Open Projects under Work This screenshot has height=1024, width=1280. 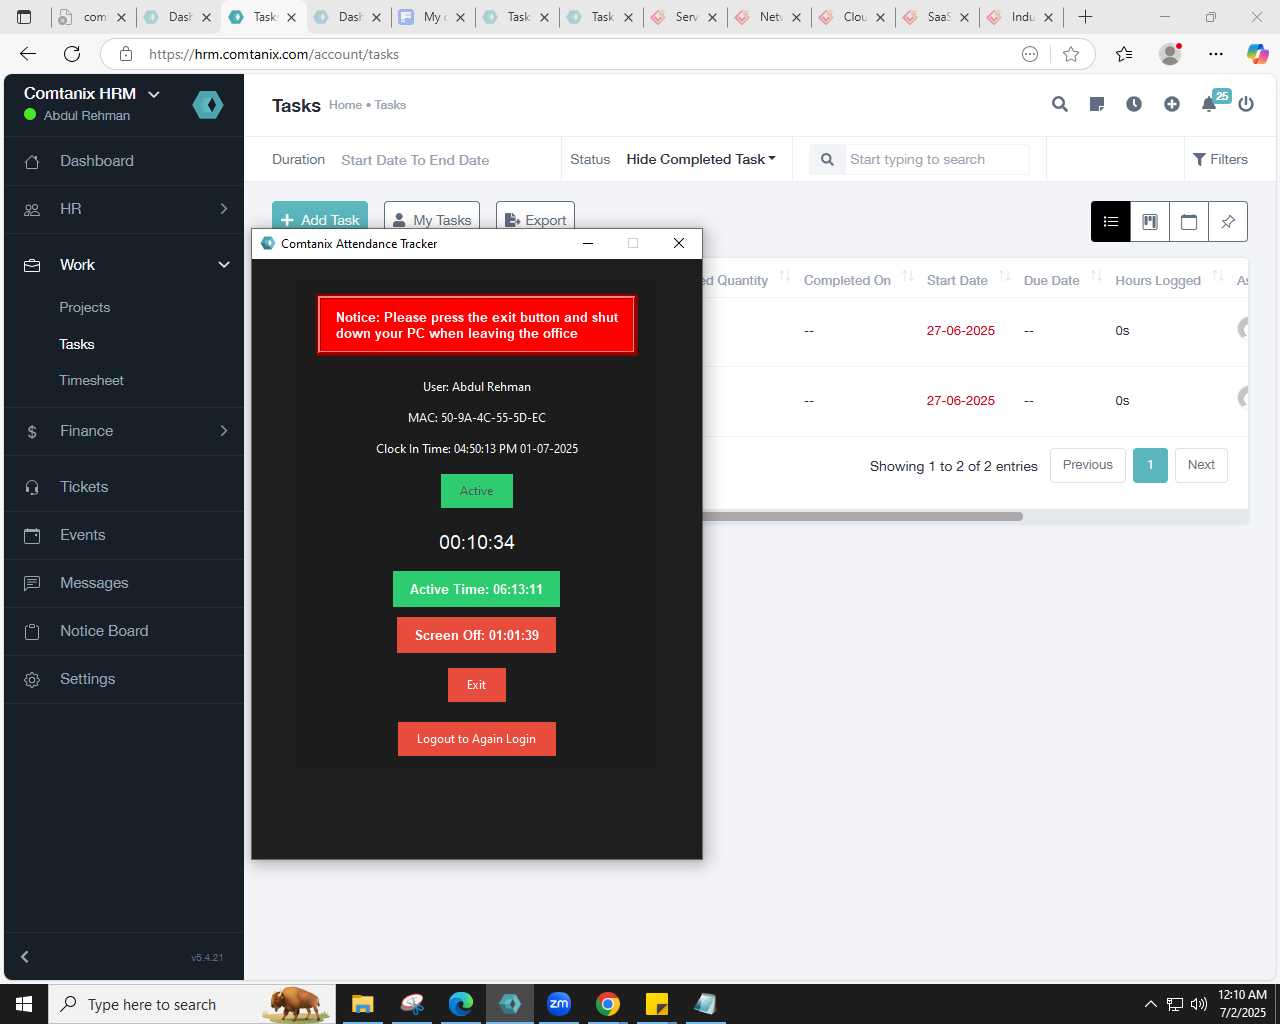click(85, 307)
